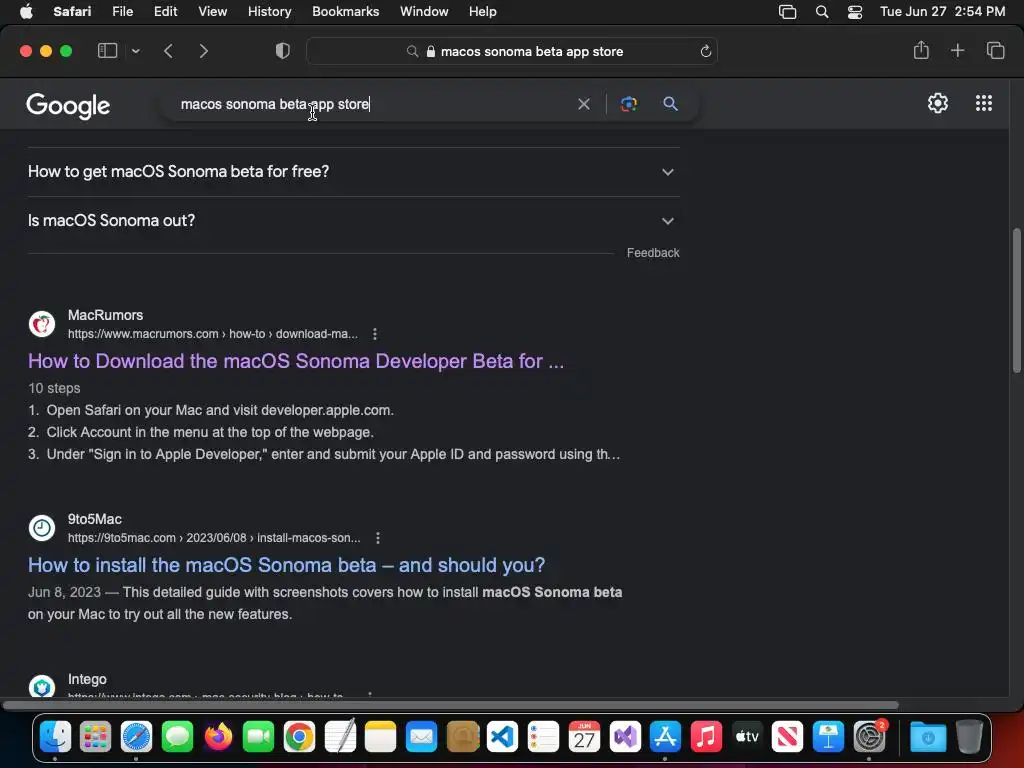Expand "How to get macOS Sonoma beta for free?"

pos(353,172)
